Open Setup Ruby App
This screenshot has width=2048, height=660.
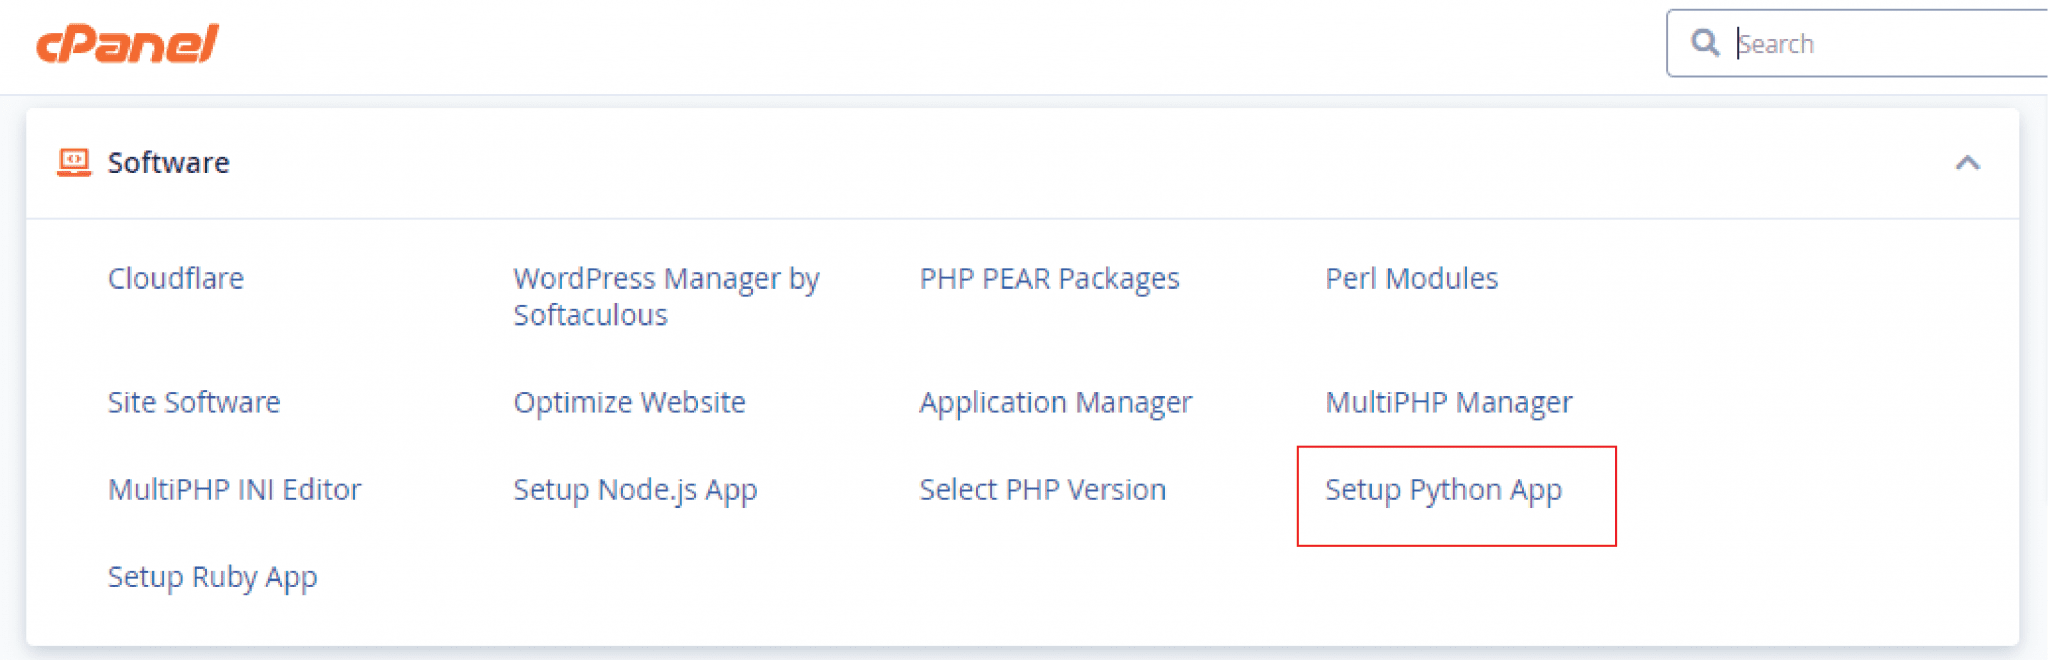coord(212,577)
